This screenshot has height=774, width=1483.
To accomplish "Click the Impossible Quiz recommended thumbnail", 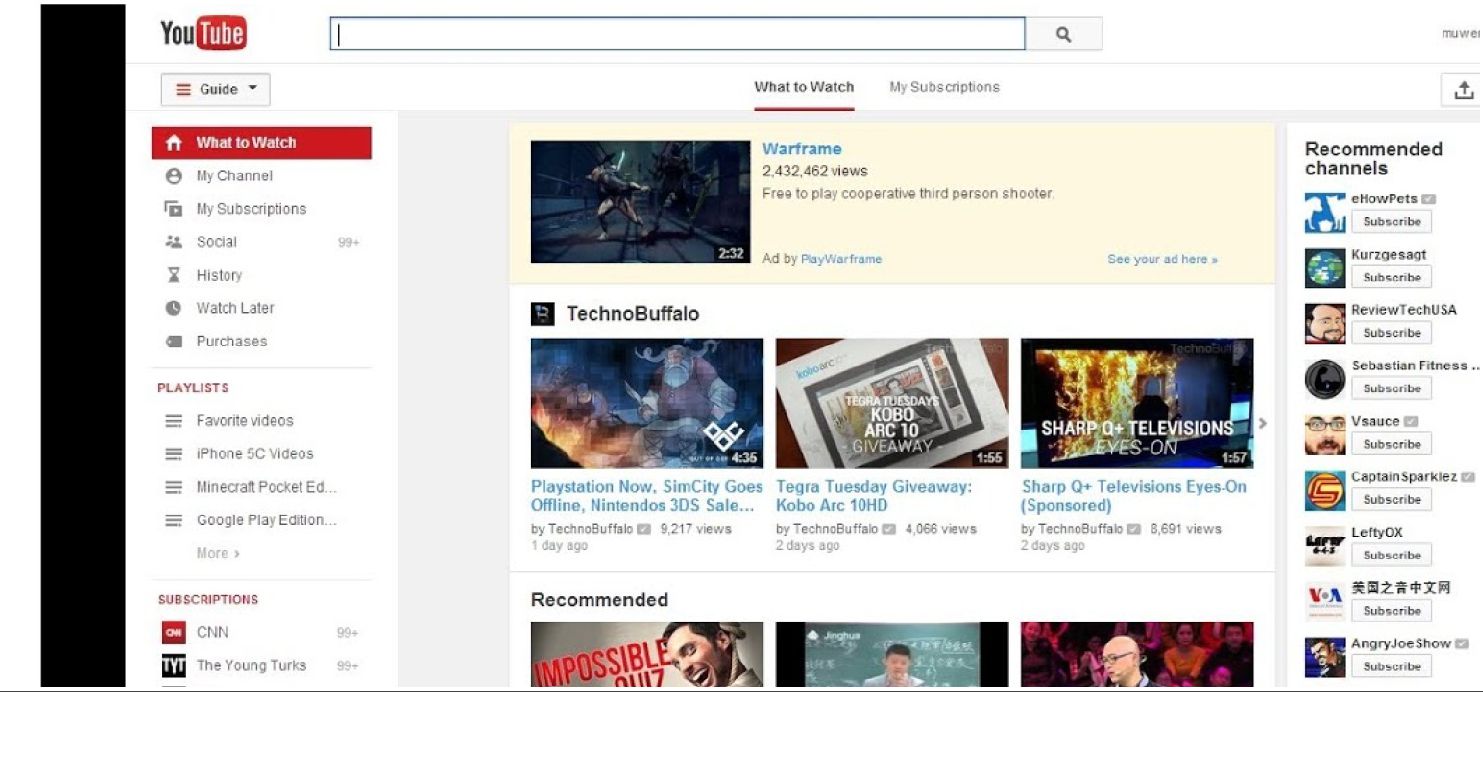I will tap(647, 655).
